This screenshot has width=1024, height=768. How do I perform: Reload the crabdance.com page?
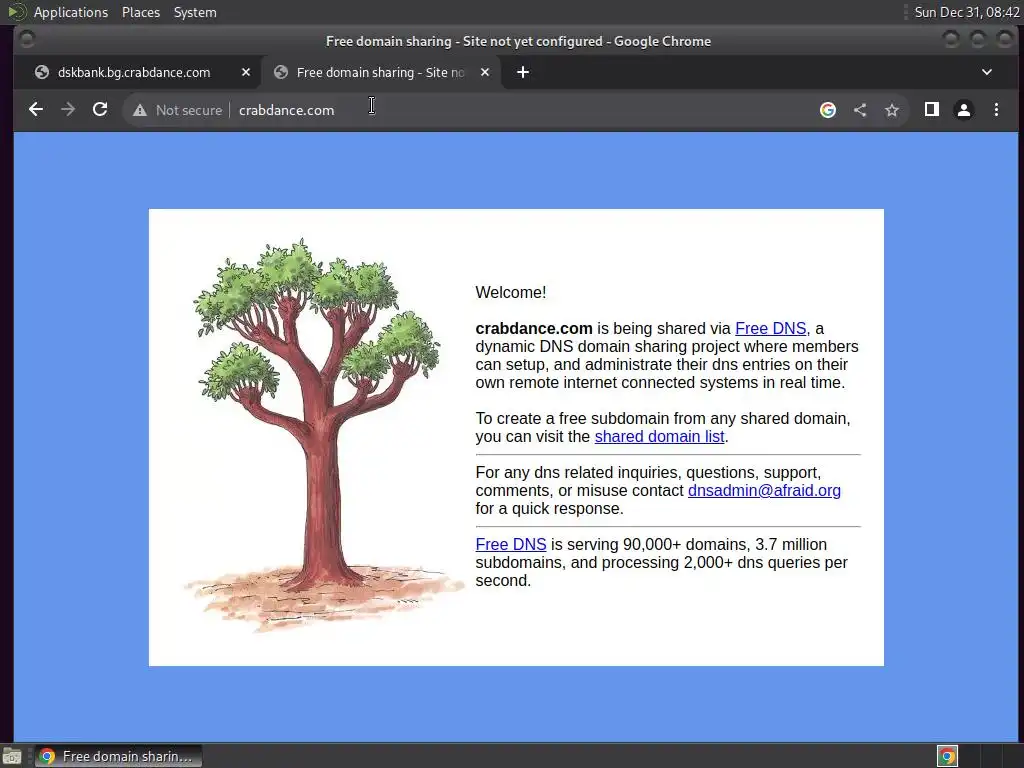100,110
